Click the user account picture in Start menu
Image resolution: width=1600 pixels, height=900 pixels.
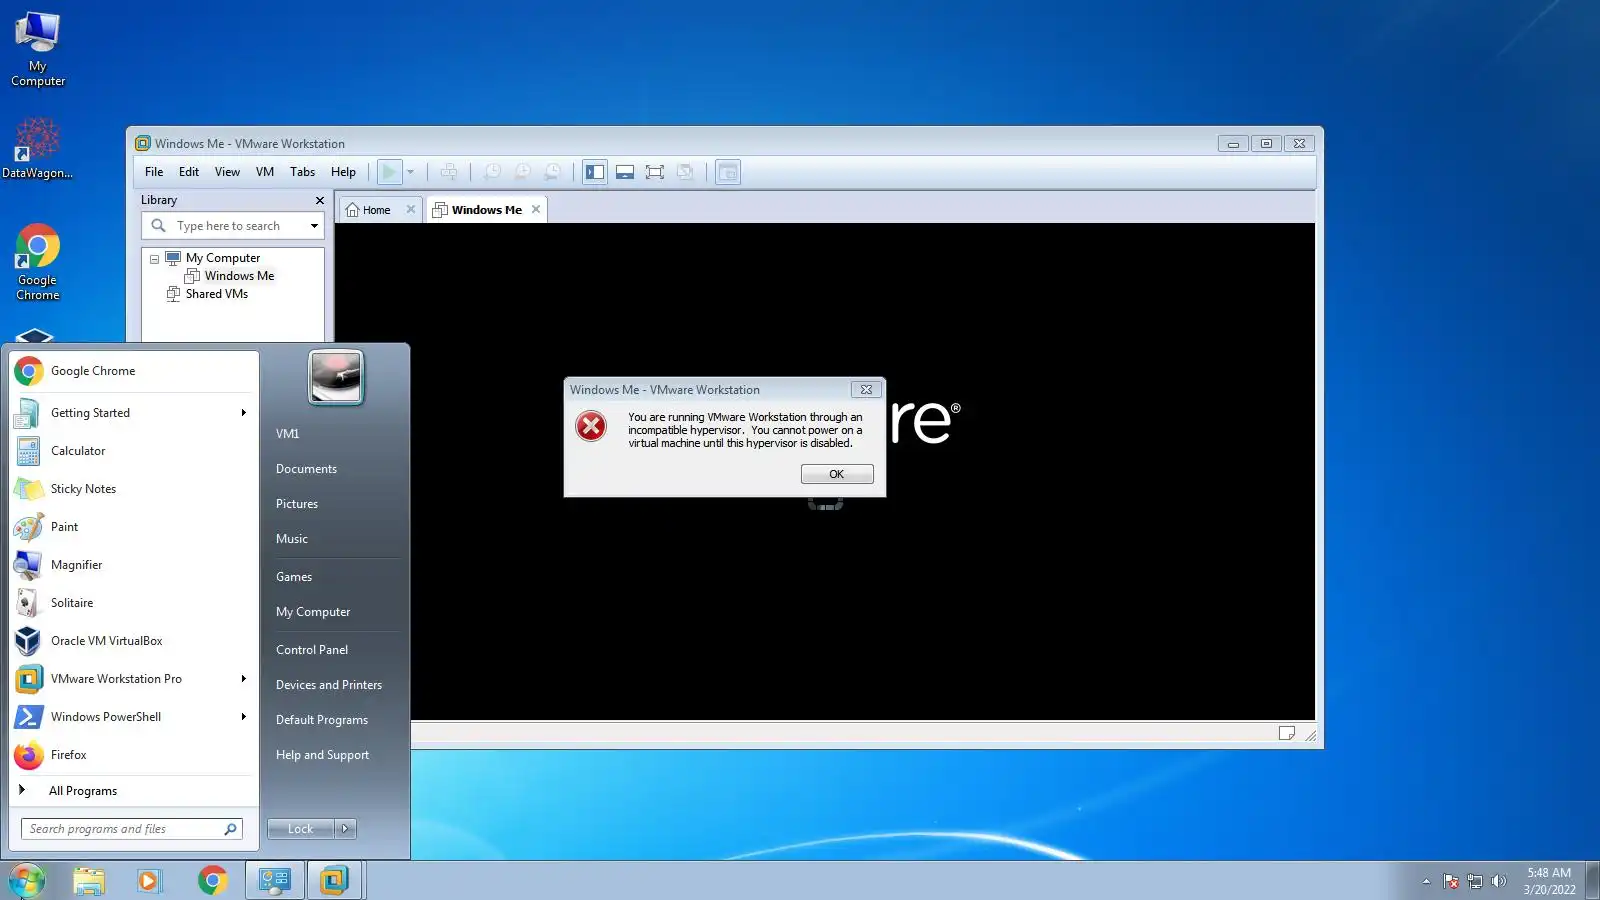coord(336,377)
